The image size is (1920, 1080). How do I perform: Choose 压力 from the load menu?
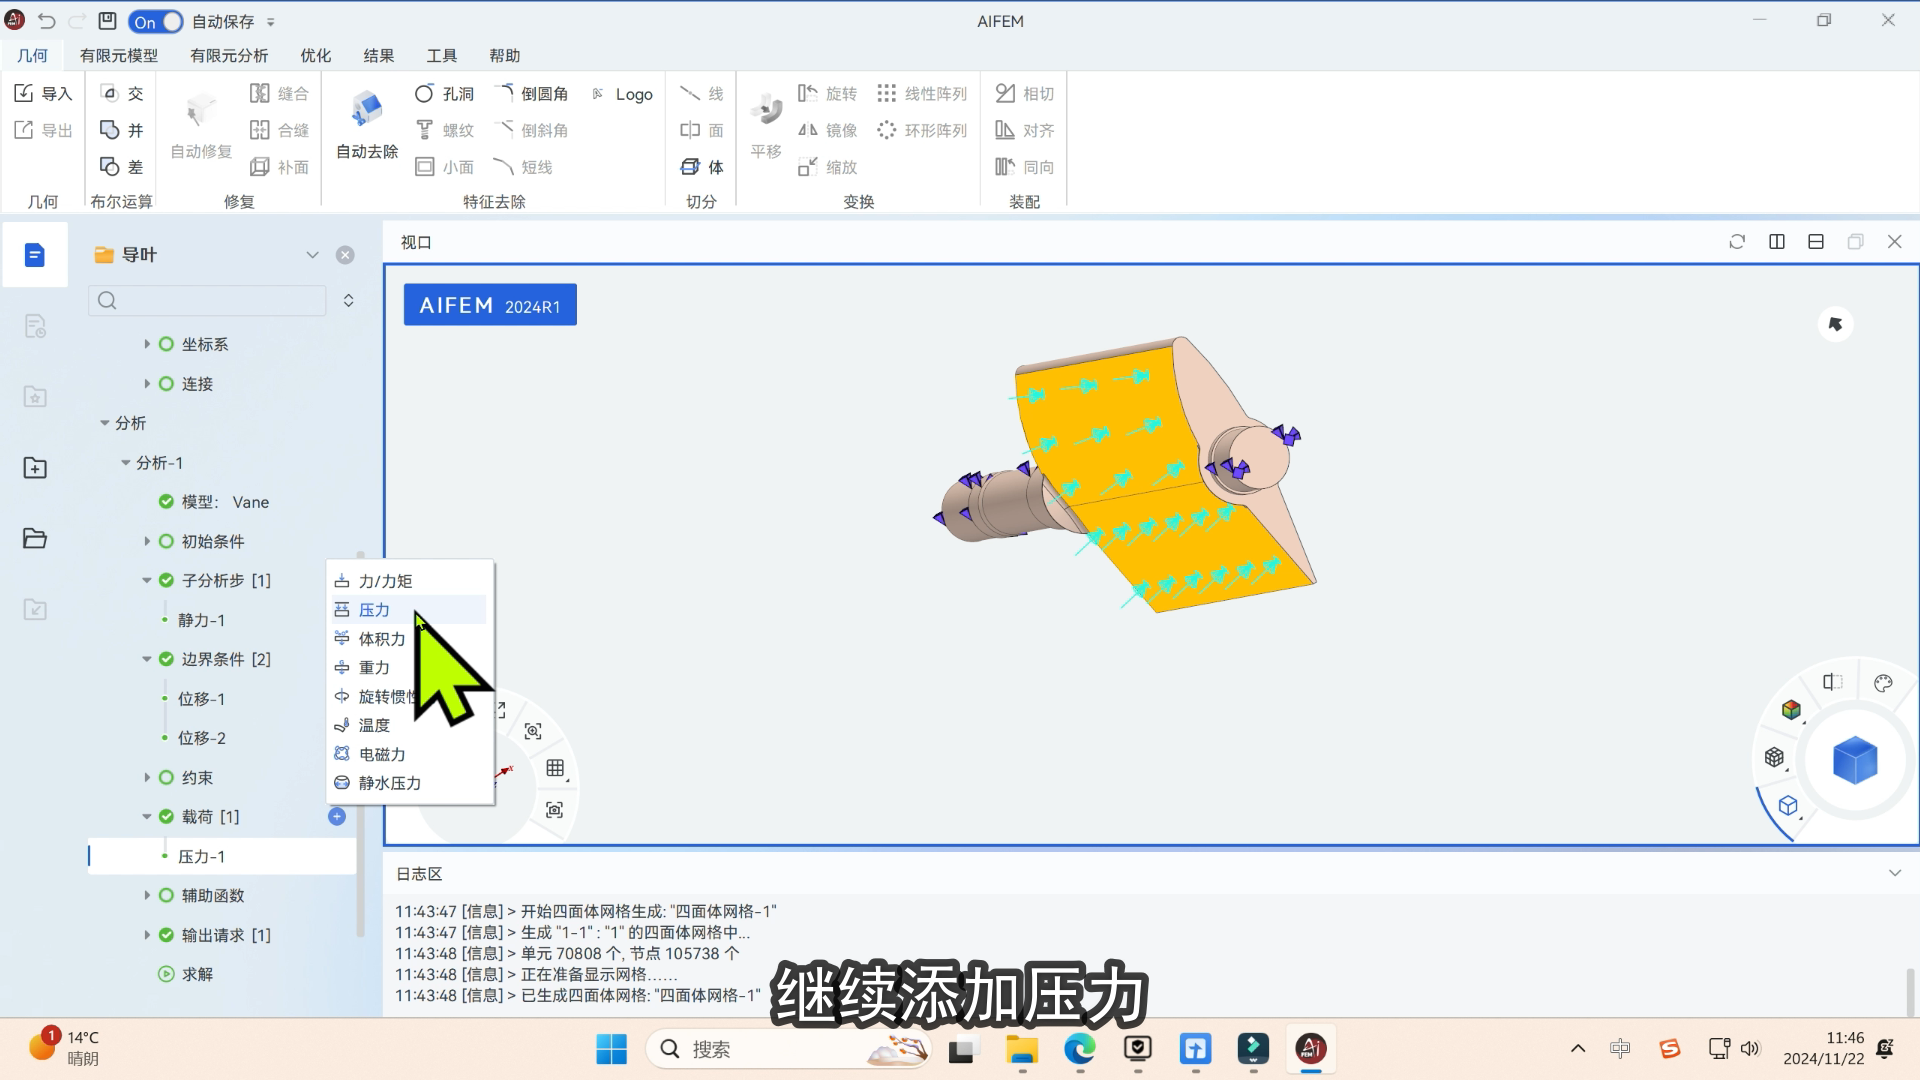[374, 610]
